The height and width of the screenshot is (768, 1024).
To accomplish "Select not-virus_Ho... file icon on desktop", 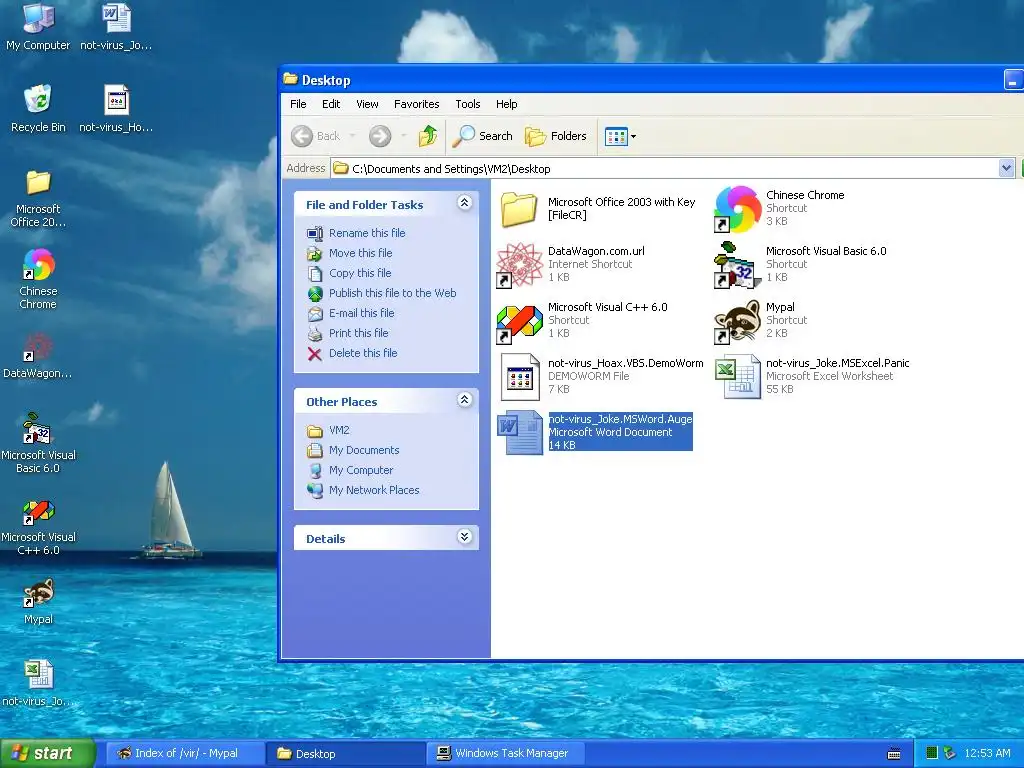I will coord(116,108).
